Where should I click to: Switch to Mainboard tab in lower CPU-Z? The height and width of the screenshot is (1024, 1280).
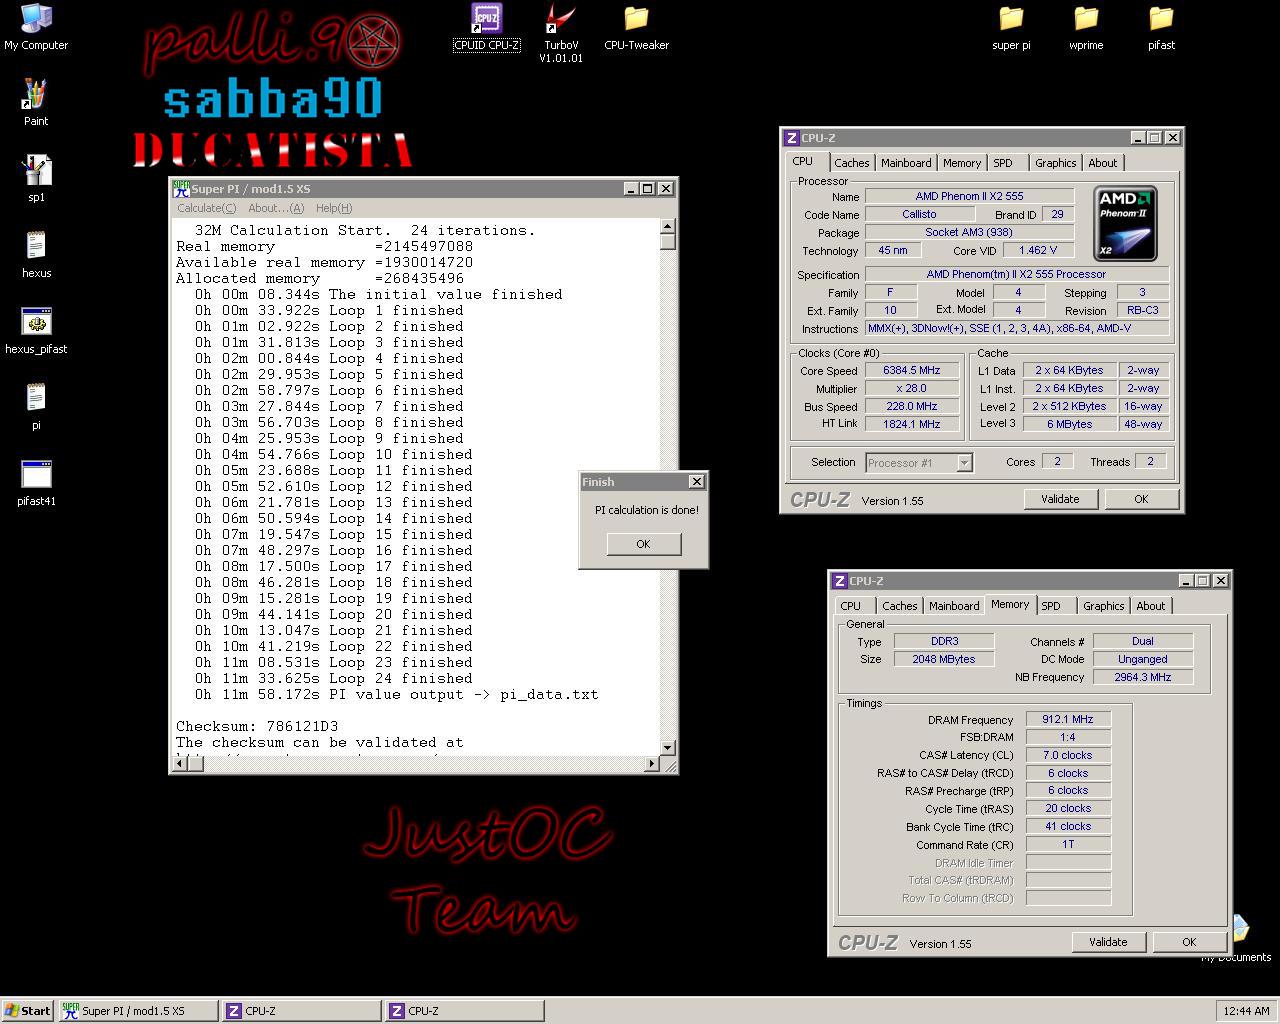click(x=954, y=606)
